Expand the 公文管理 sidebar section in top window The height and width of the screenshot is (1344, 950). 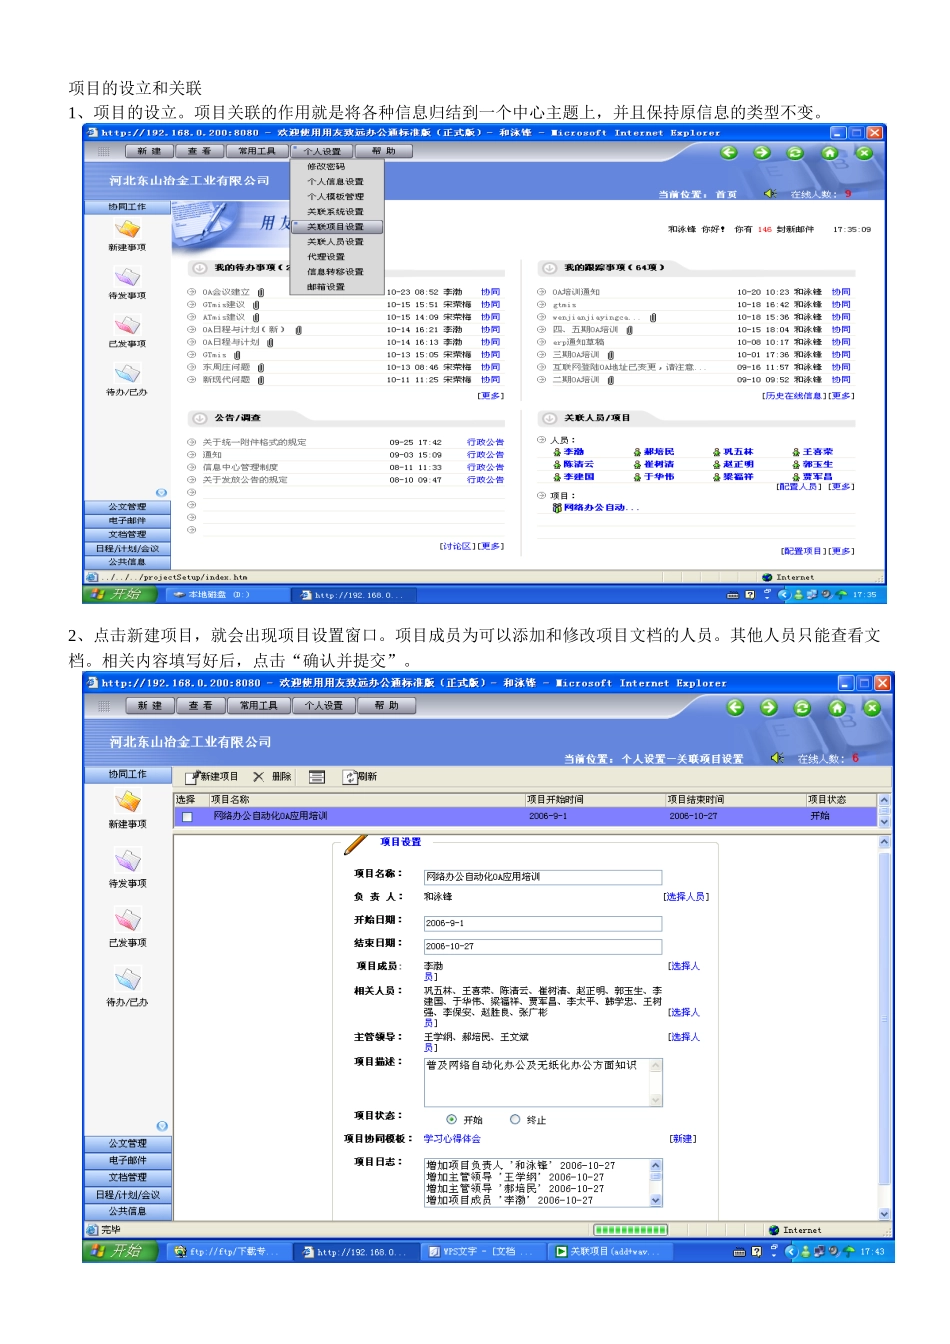tap(127, 507)
